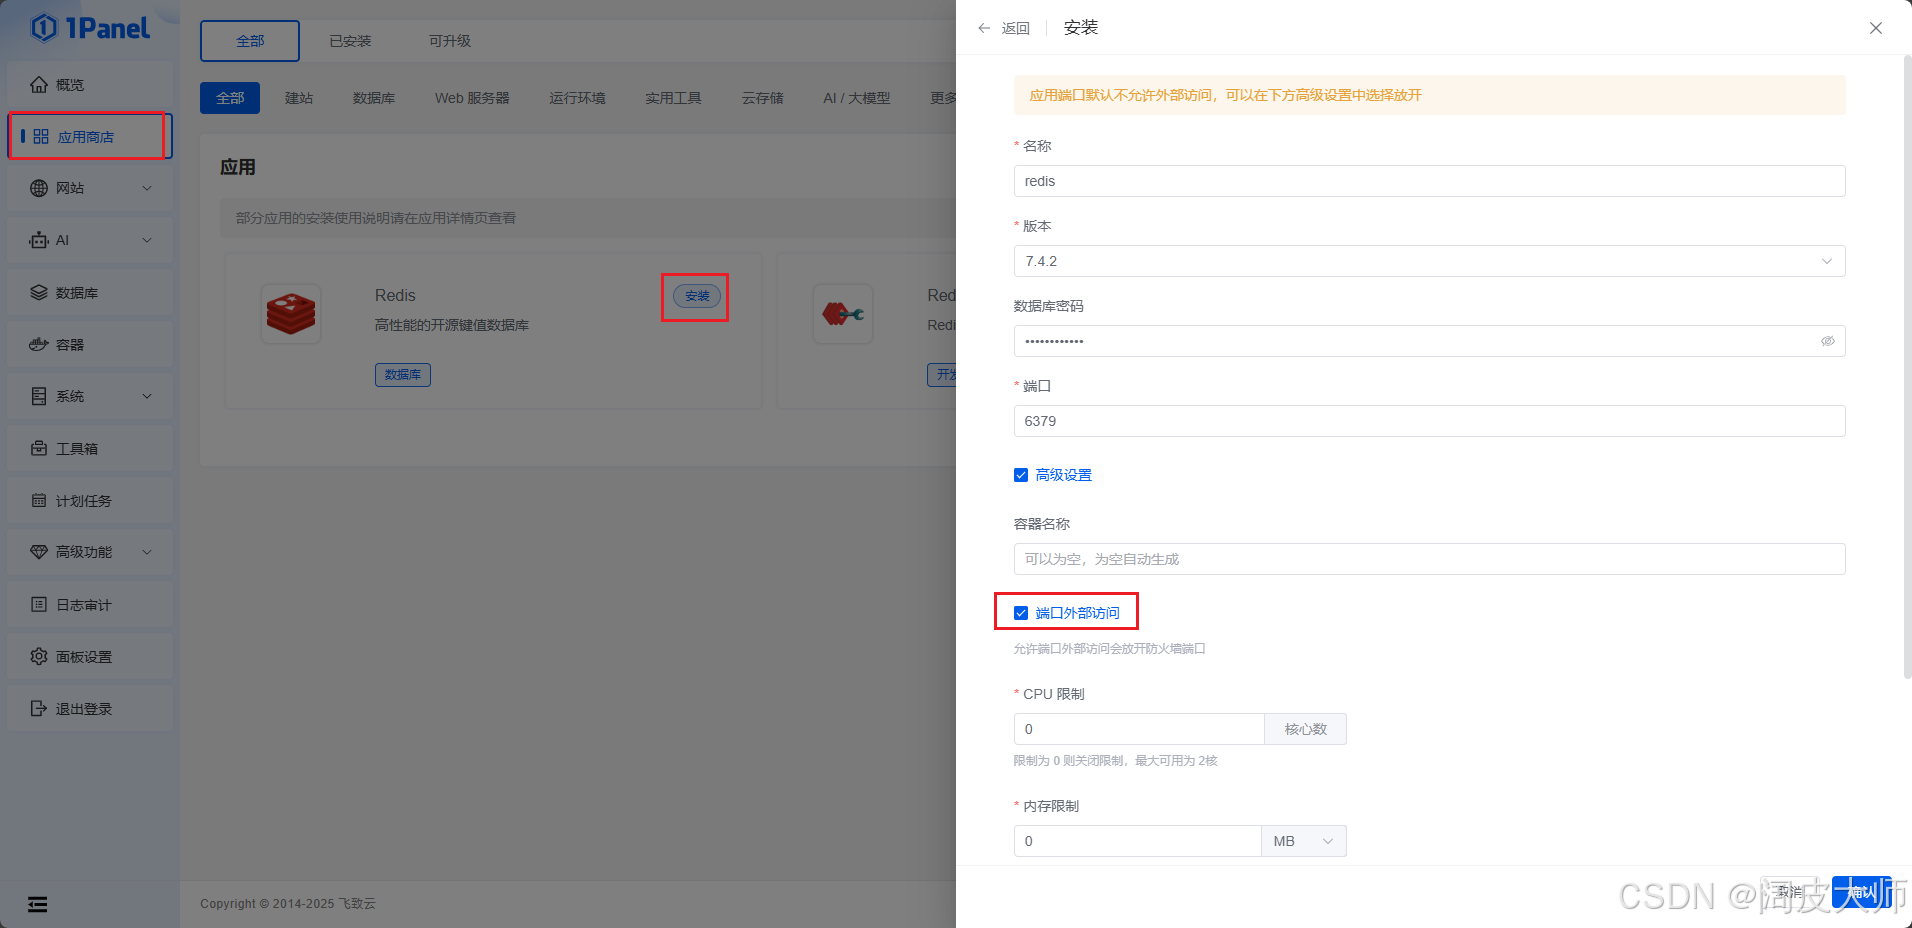Click the 退出登录 logout icon
The width and height of the screenshot is (1912, 928).
click(x=39, y=708)
